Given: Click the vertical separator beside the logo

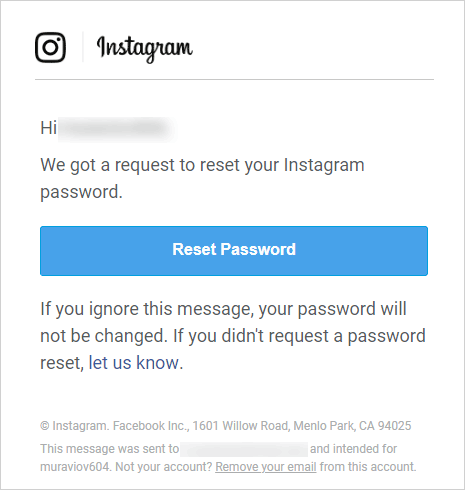Looking at the screenshot, I should click(83, 47).
